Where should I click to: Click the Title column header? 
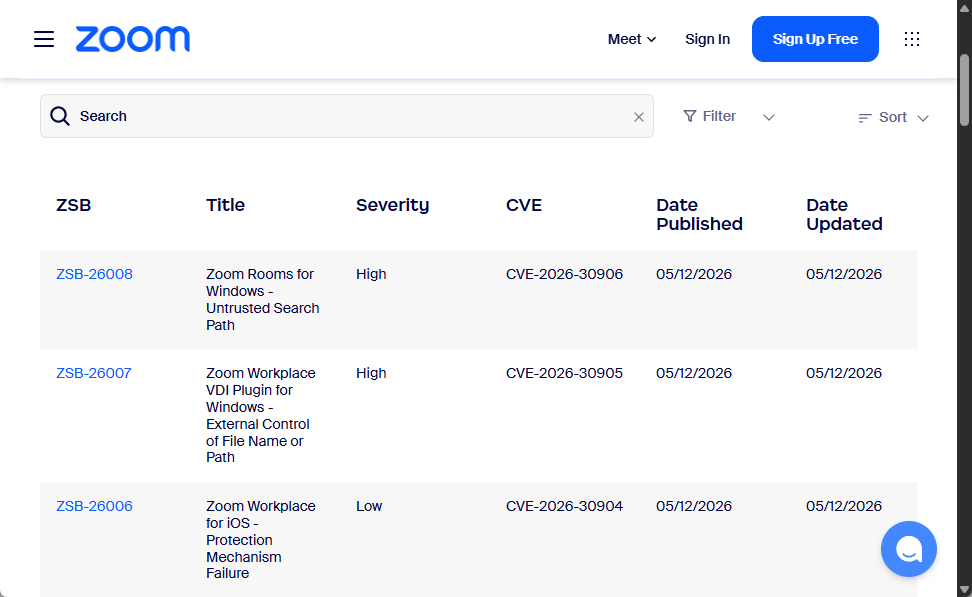226,205
